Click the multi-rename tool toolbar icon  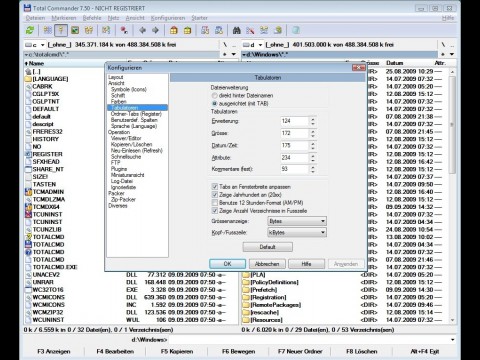(250, 30)
